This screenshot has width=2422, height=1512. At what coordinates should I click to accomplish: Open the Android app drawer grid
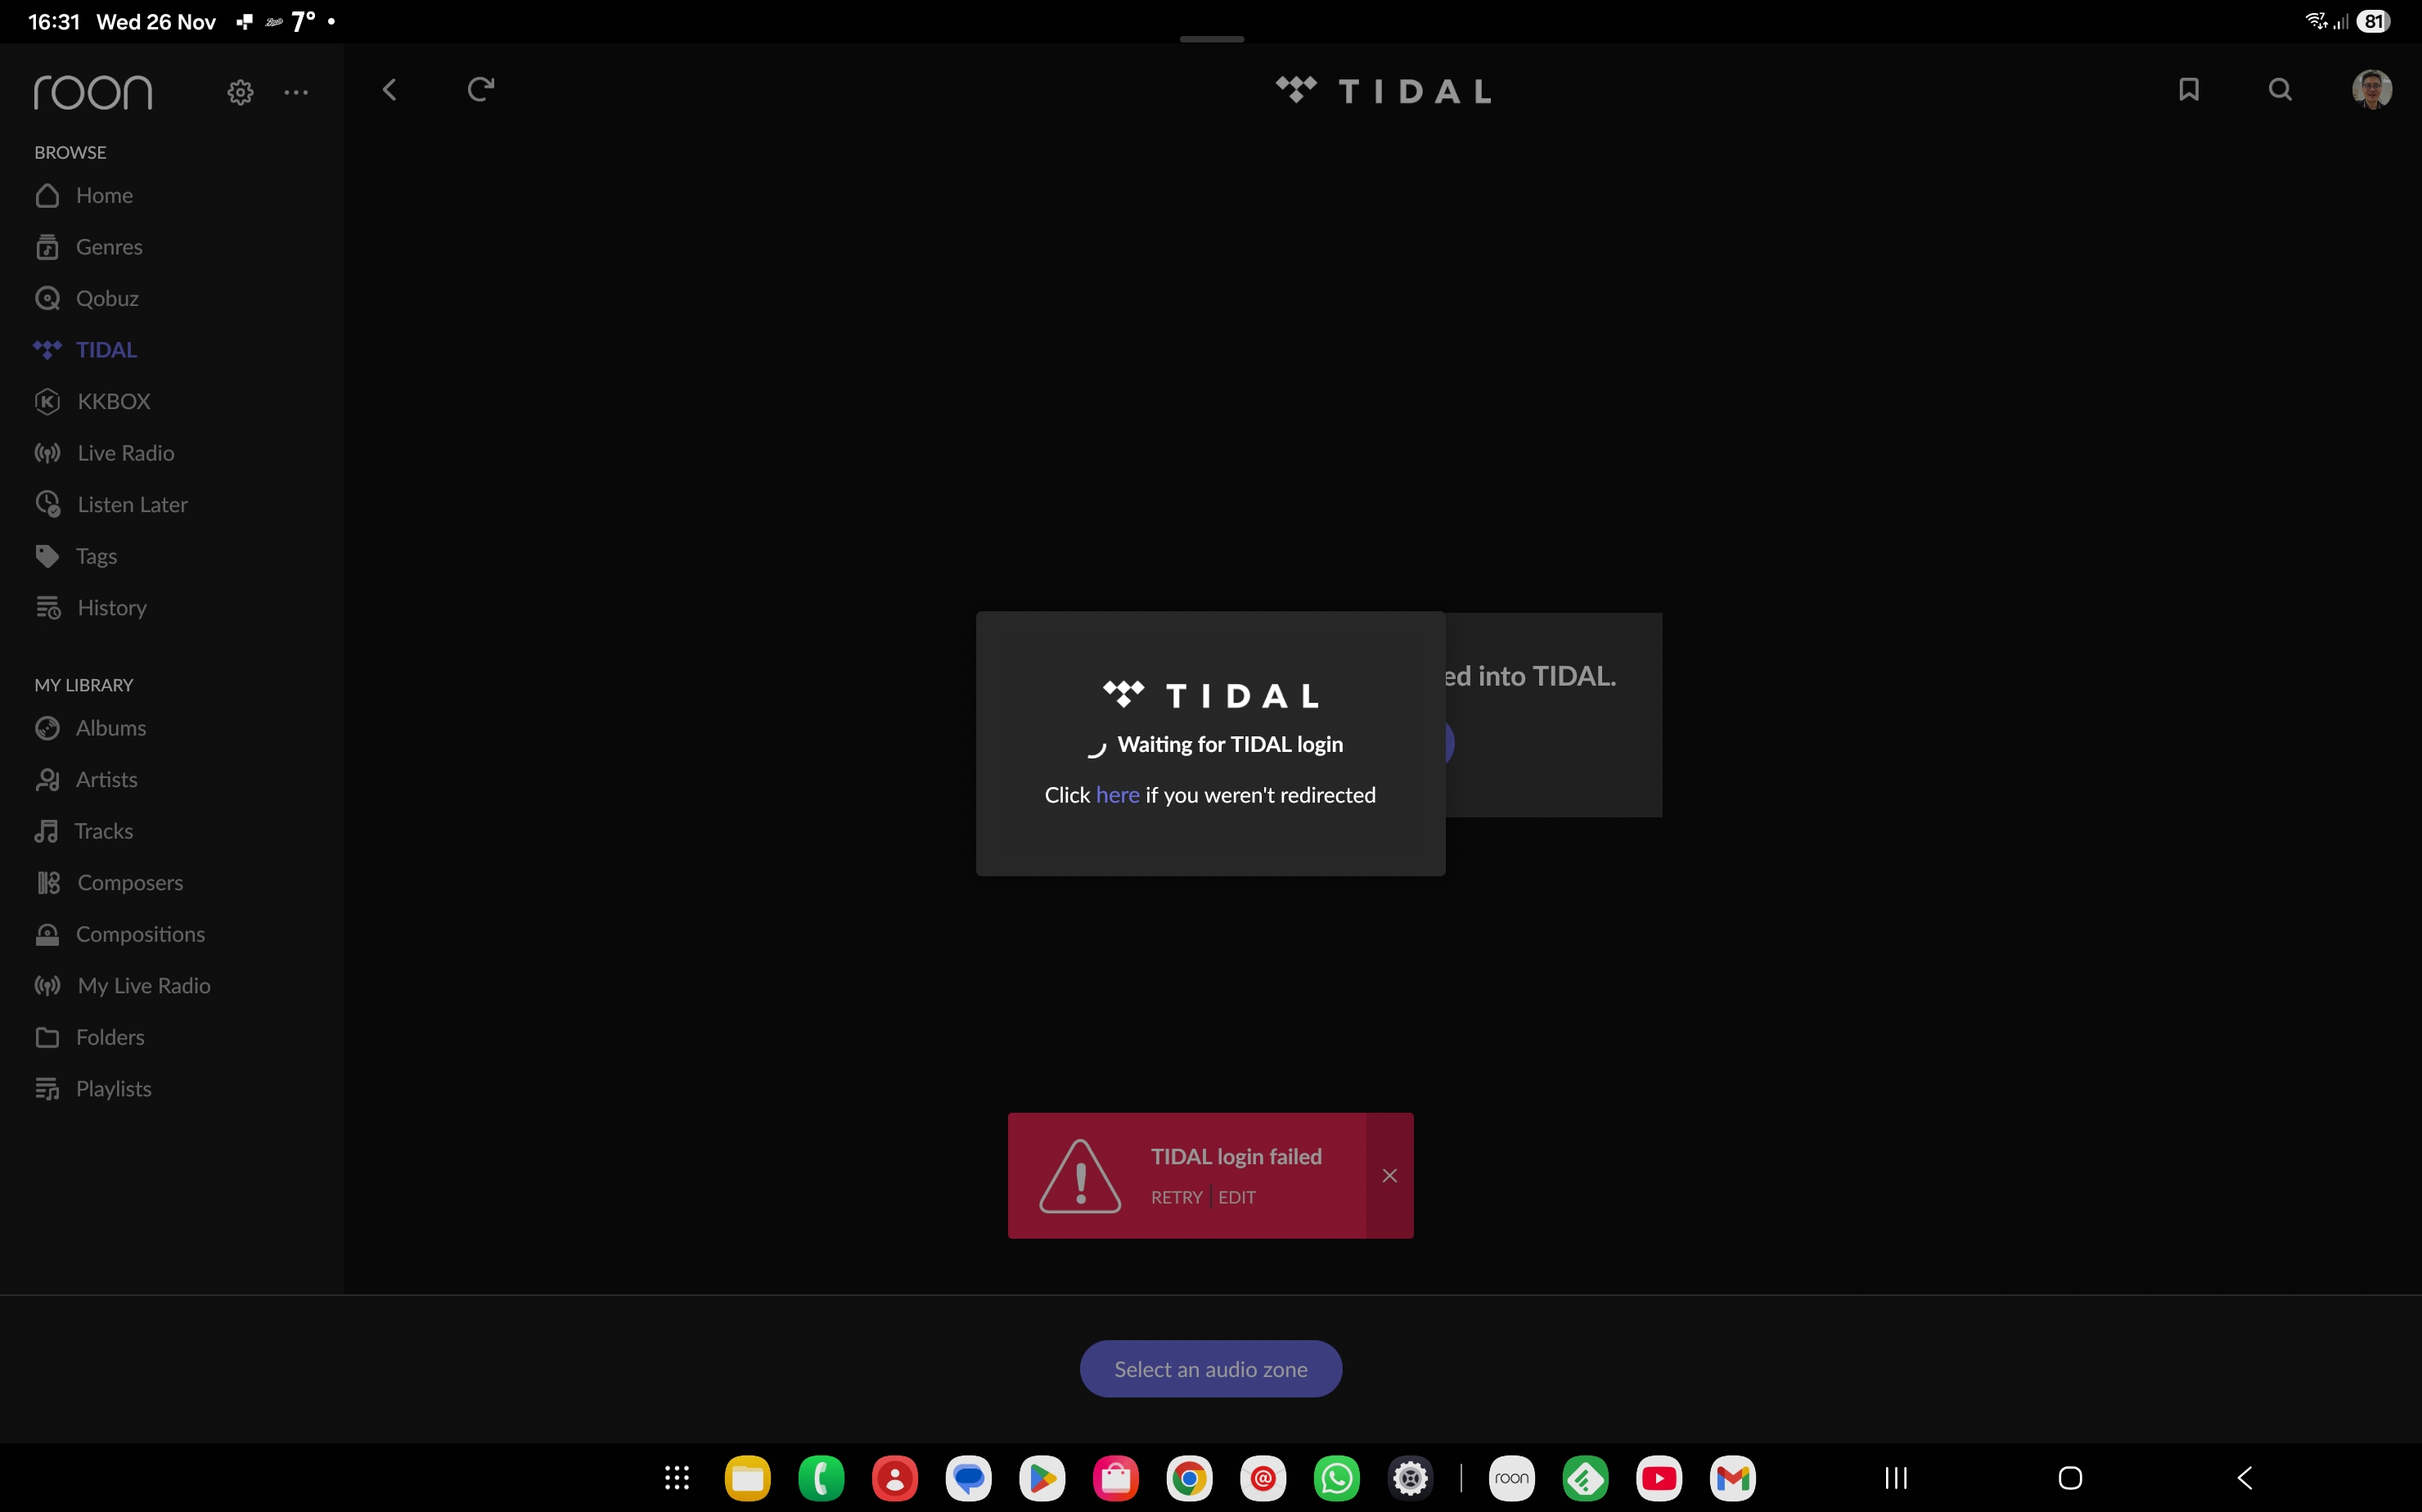click(x=677, y=1478)
